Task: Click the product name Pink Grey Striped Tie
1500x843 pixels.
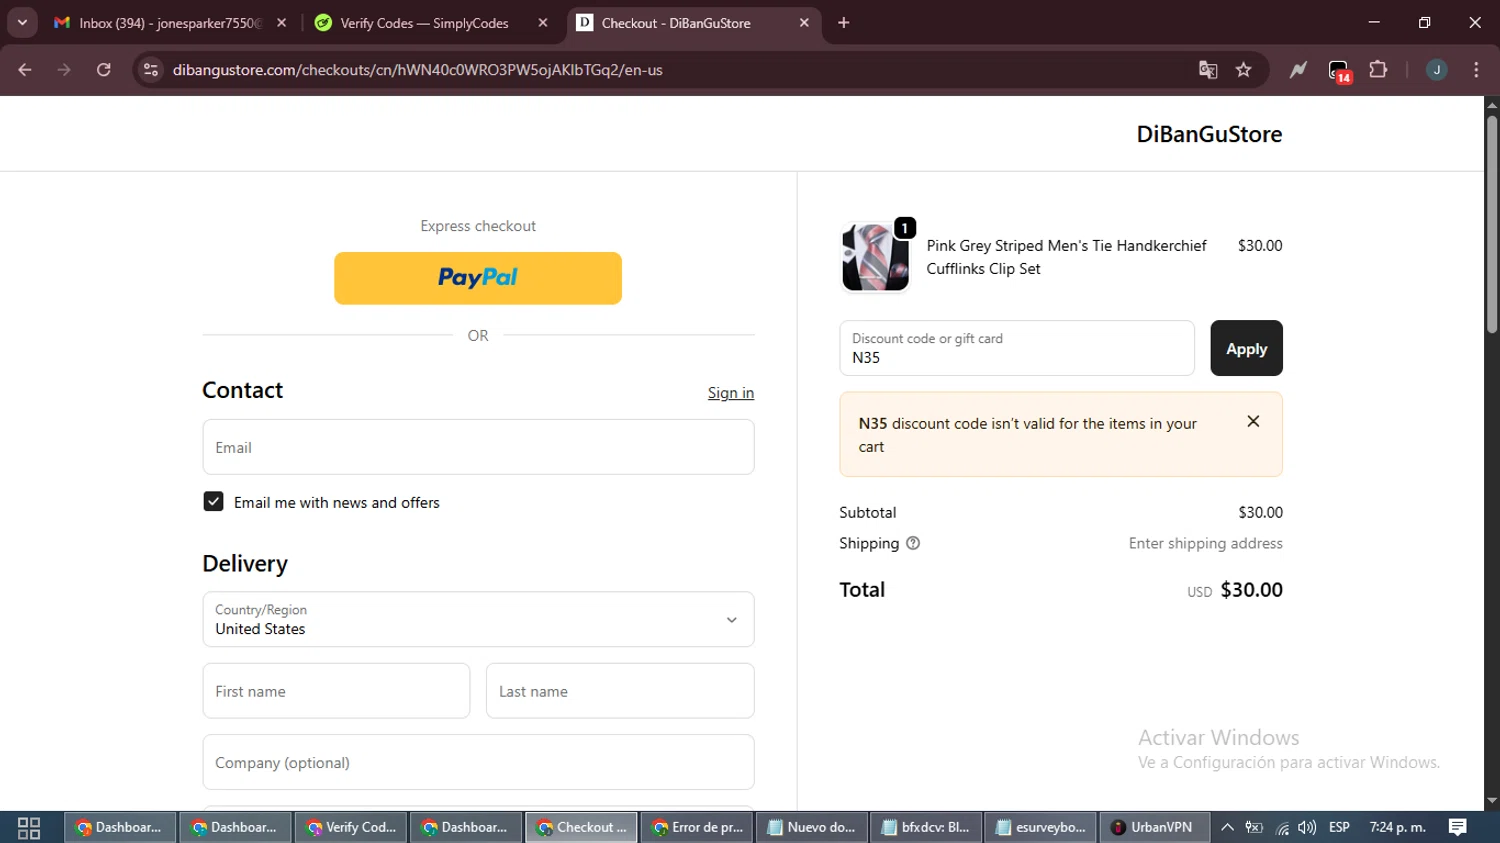Action: [1066, 257]
